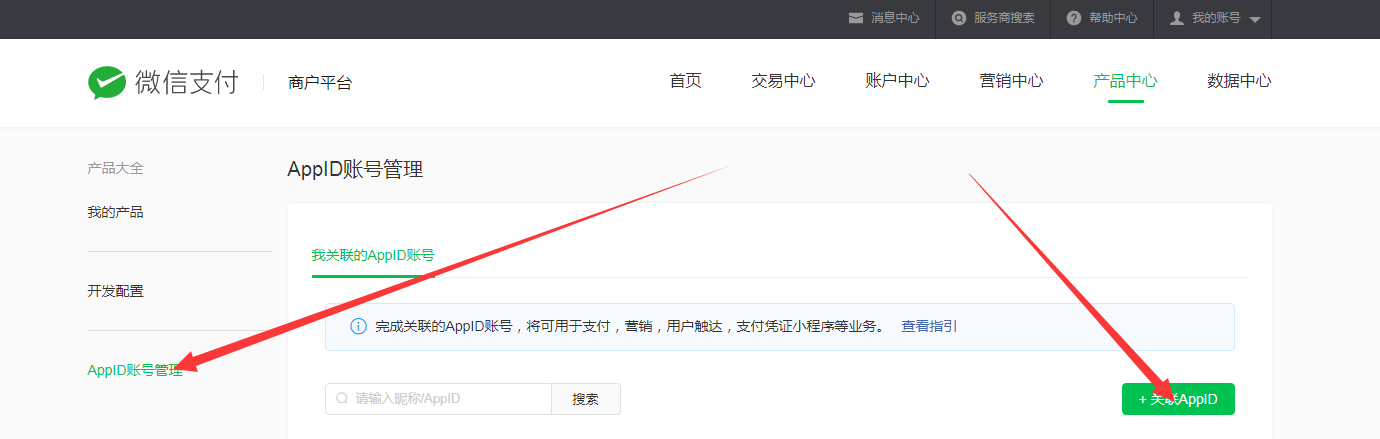Go to 首页 navigation tab

tap(685, 81)
